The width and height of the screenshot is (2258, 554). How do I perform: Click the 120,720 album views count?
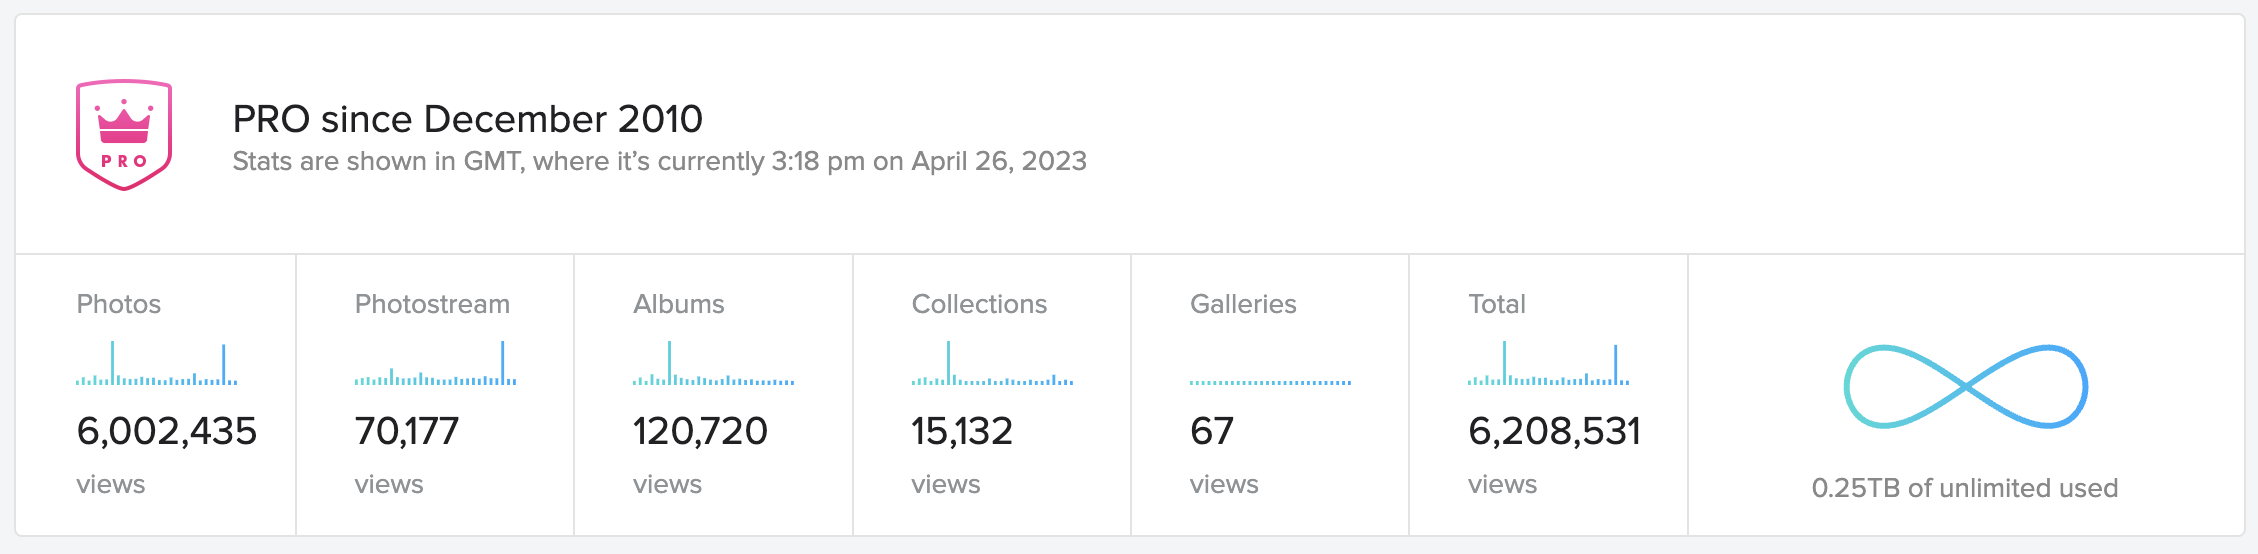click(x=700, y=431)
